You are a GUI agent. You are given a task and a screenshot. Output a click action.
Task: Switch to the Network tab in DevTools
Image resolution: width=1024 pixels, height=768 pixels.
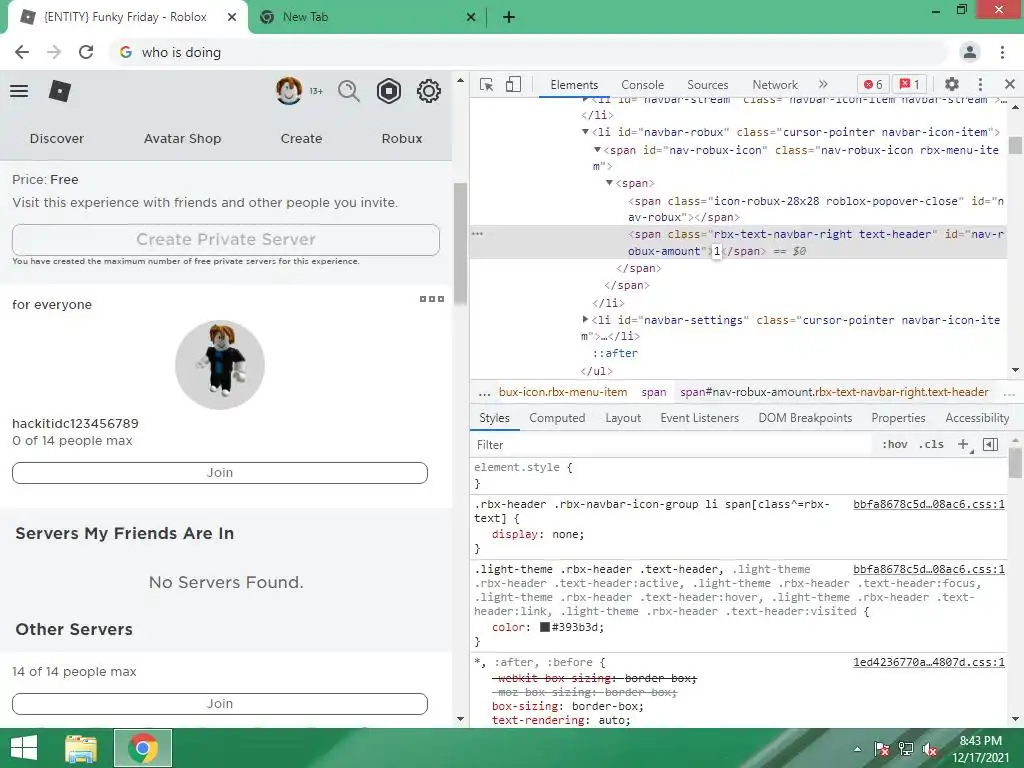775,85
